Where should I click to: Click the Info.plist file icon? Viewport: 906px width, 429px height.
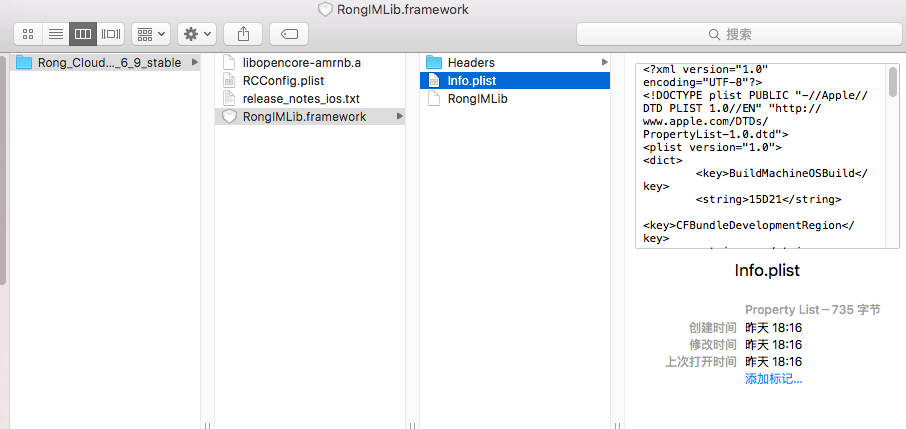434,80
